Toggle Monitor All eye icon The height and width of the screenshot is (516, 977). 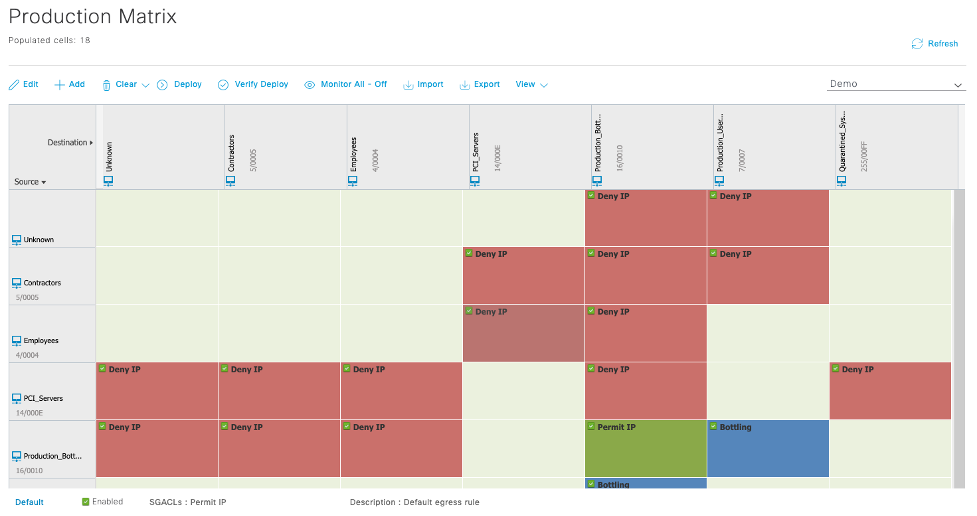coord(310,85)
